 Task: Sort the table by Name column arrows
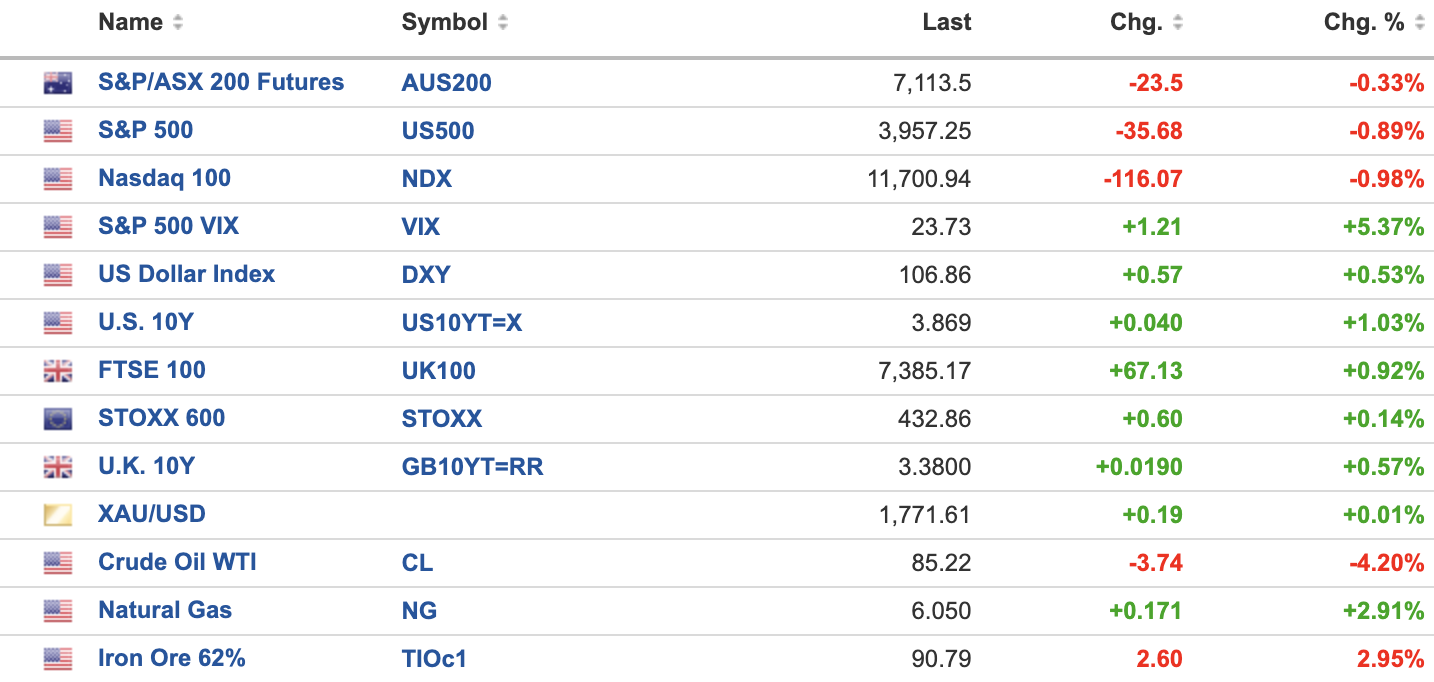pos(178,23)
